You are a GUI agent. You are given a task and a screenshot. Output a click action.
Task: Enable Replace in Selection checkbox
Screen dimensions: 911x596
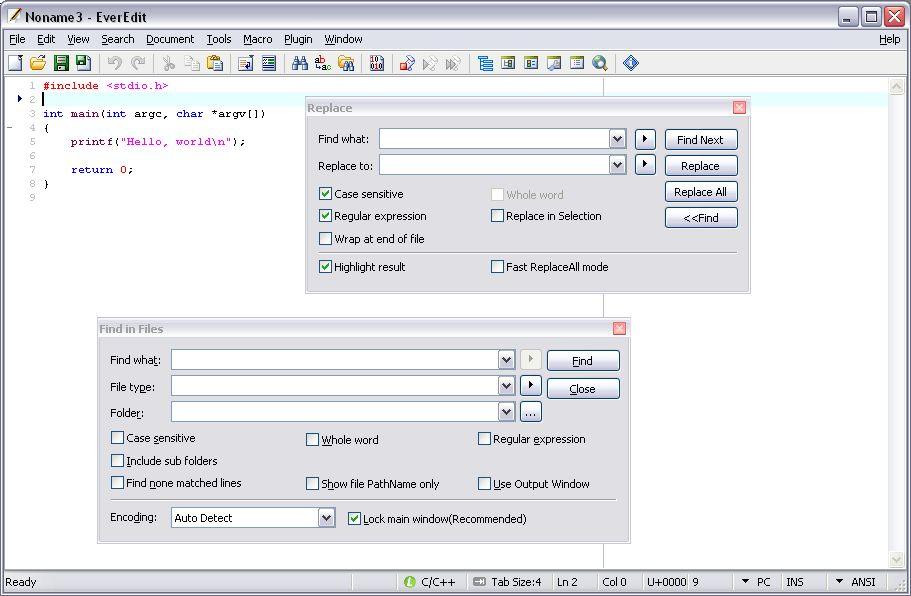click(x=497, y=216)
